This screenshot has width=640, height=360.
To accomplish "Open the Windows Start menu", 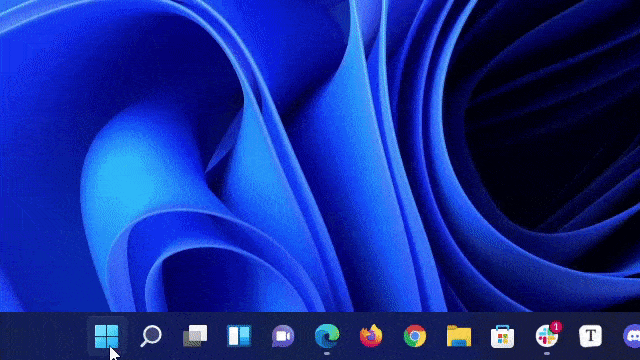I will coord(107,336).
